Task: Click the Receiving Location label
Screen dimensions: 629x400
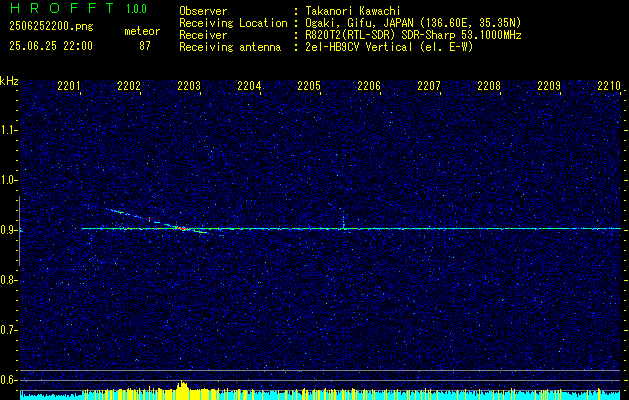Action: click(x=233, y=23)
